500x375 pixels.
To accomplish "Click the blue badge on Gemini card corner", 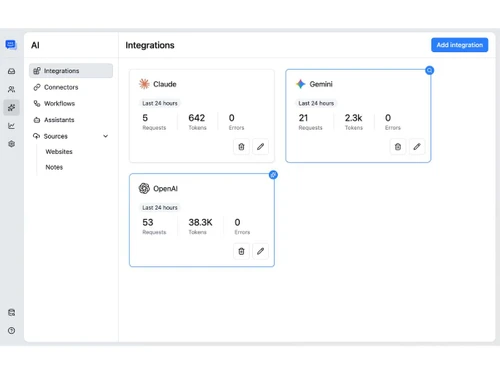I will pyautogui.click(x=430, y=70).
